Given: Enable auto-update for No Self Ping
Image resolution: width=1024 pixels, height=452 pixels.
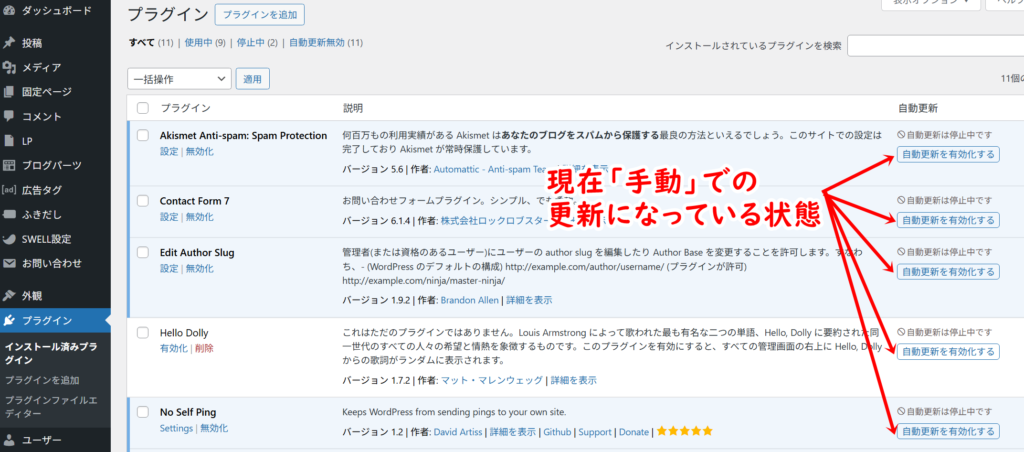Looking at the screenshot, I should coord(948,431).
